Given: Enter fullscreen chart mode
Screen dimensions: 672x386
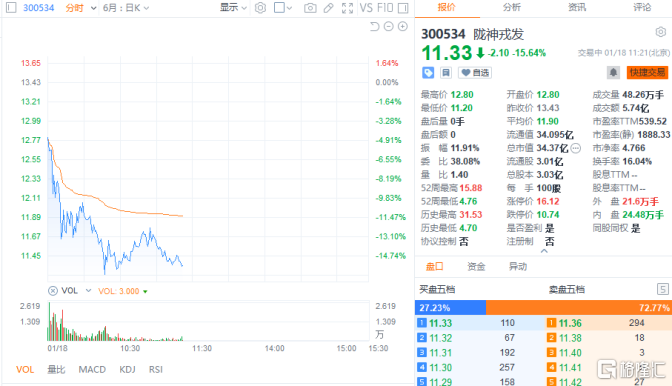Looking at the screenshot, I should 347,8.
